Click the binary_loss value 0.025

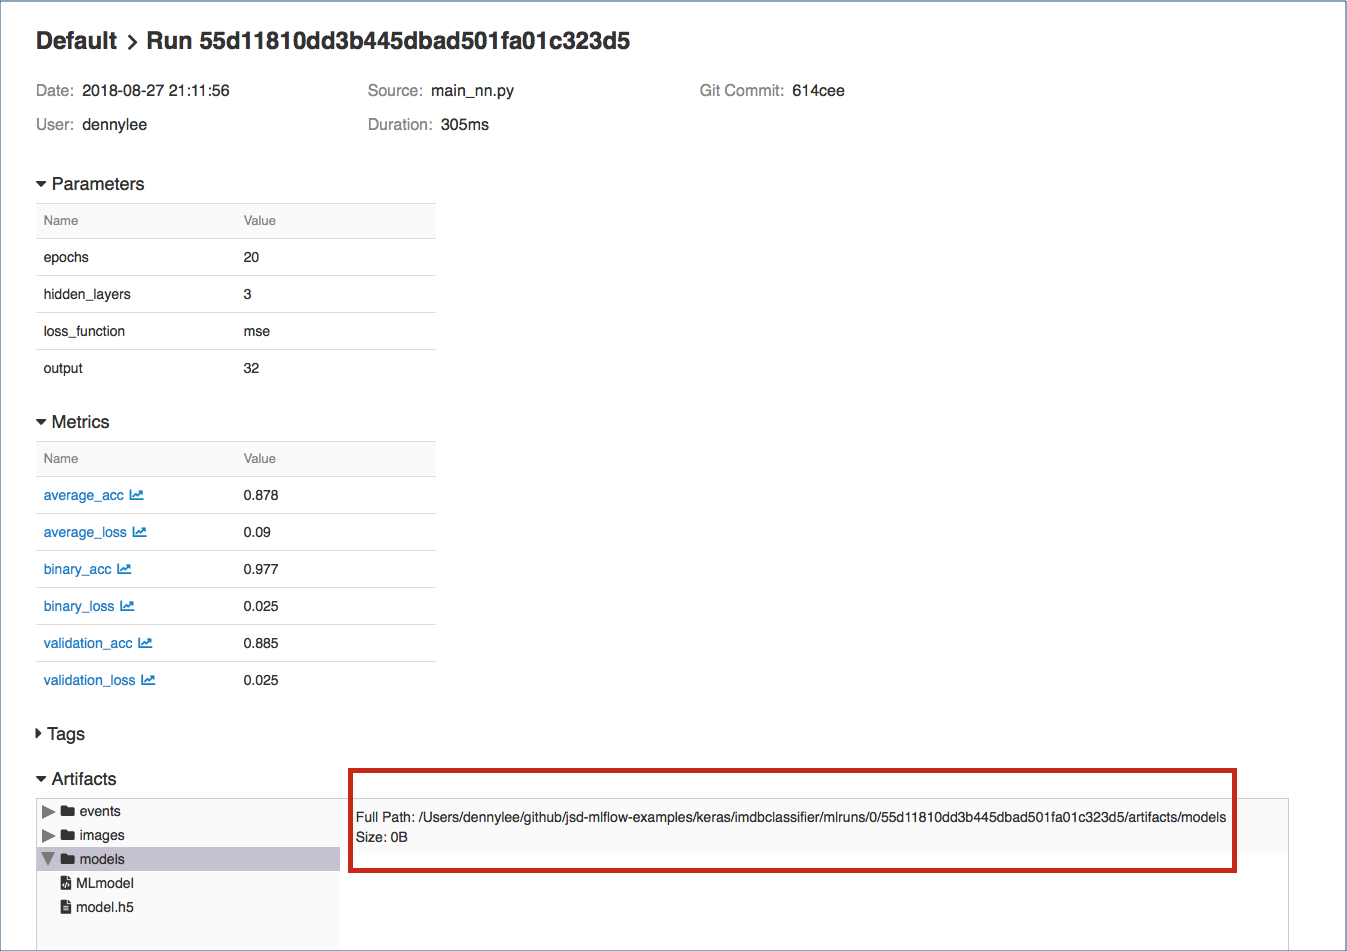tap(261, 606)
